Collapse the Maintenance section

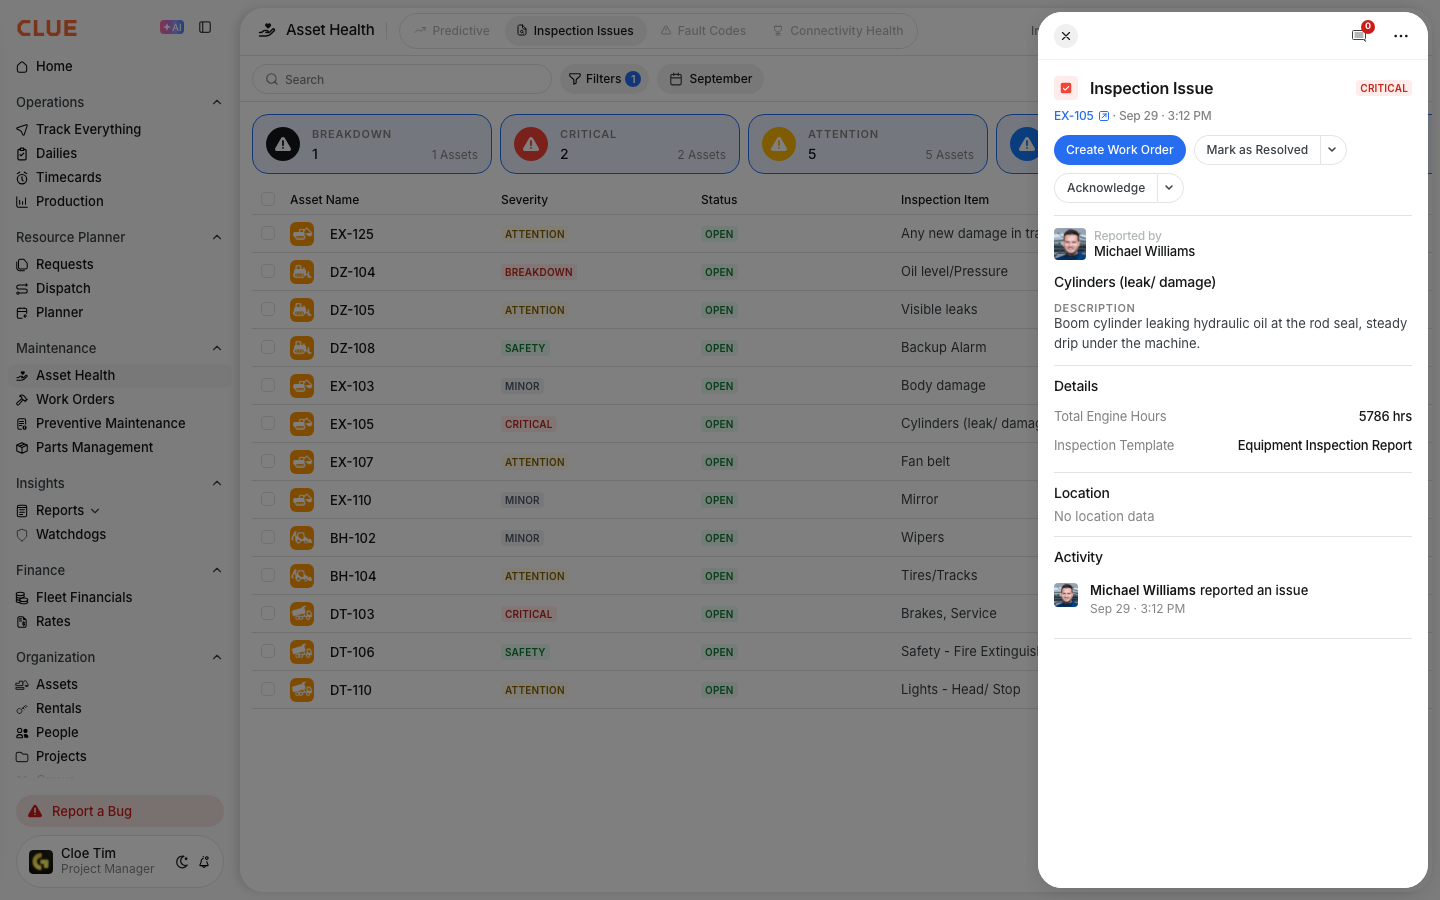tap(217, 348)
